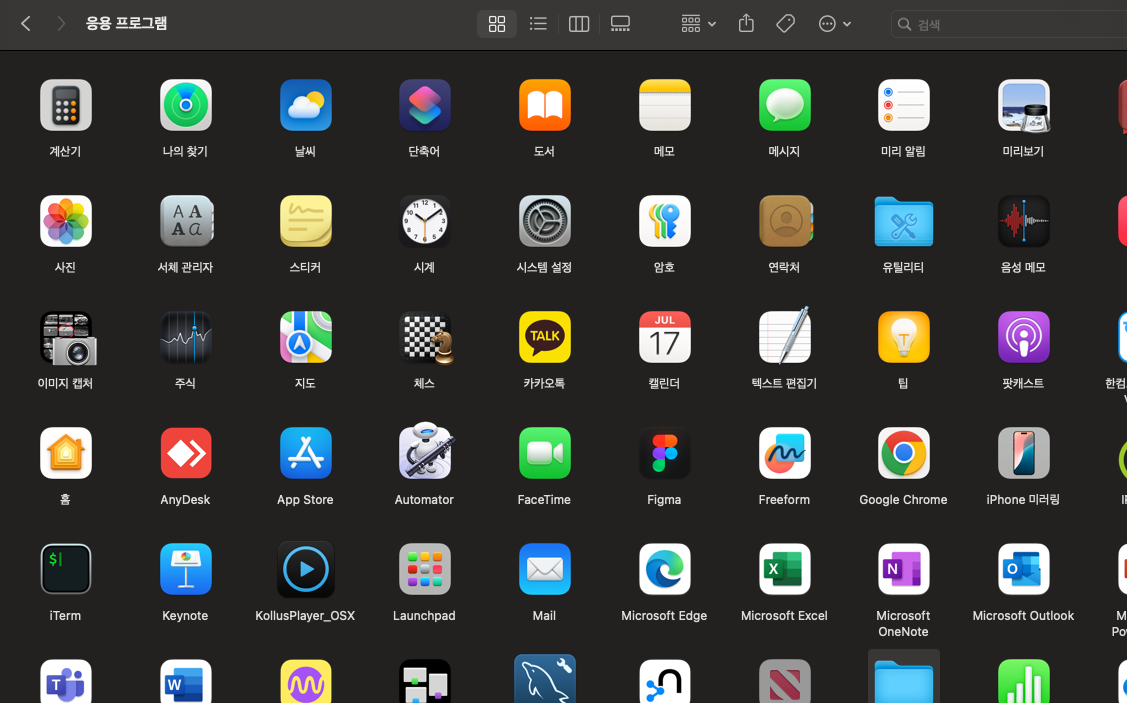Open the 연락처 contacts app
Screen dimensions: 1127x703
coord(785,221)
